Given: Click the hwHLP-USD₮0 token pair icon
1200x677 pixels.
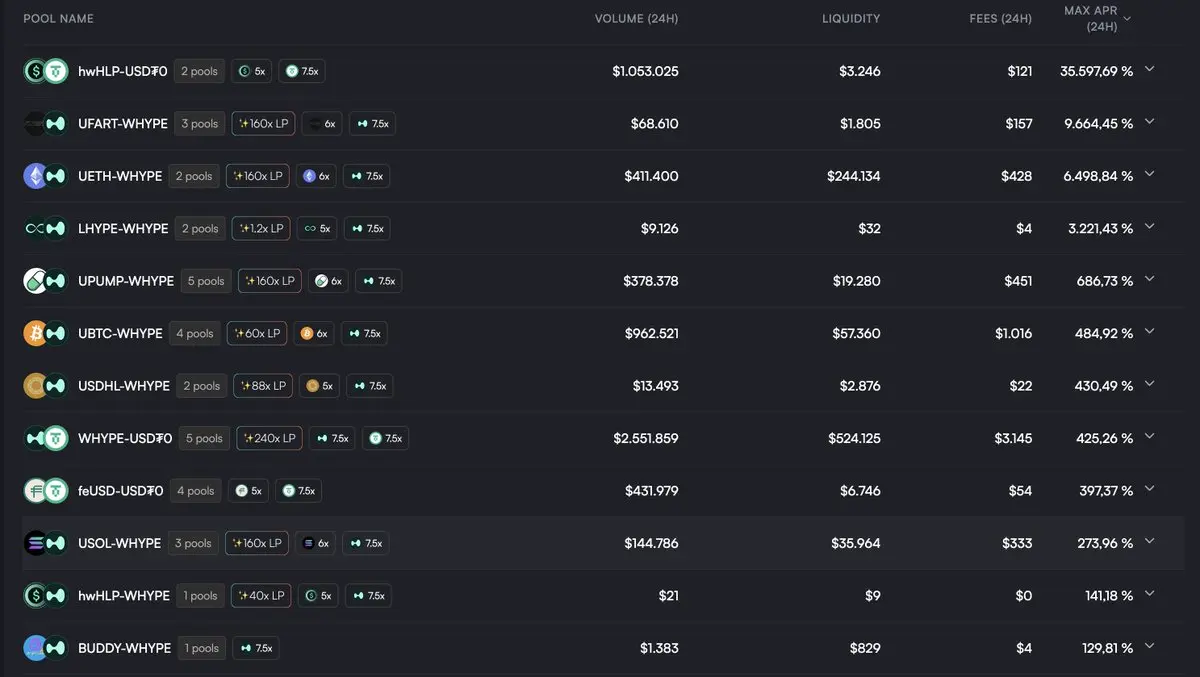Looking at the screenshot, I should (x=45, y=71).
